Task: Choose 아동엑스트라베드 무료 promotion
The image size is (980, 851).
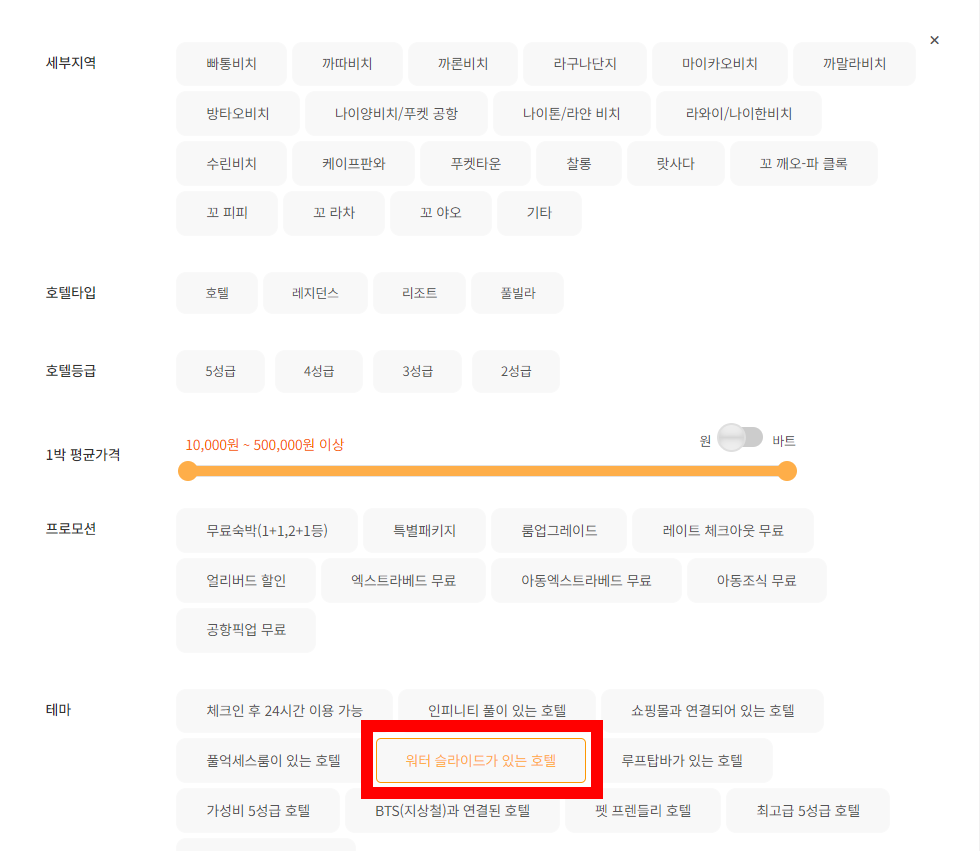Action: click(586, 580)
